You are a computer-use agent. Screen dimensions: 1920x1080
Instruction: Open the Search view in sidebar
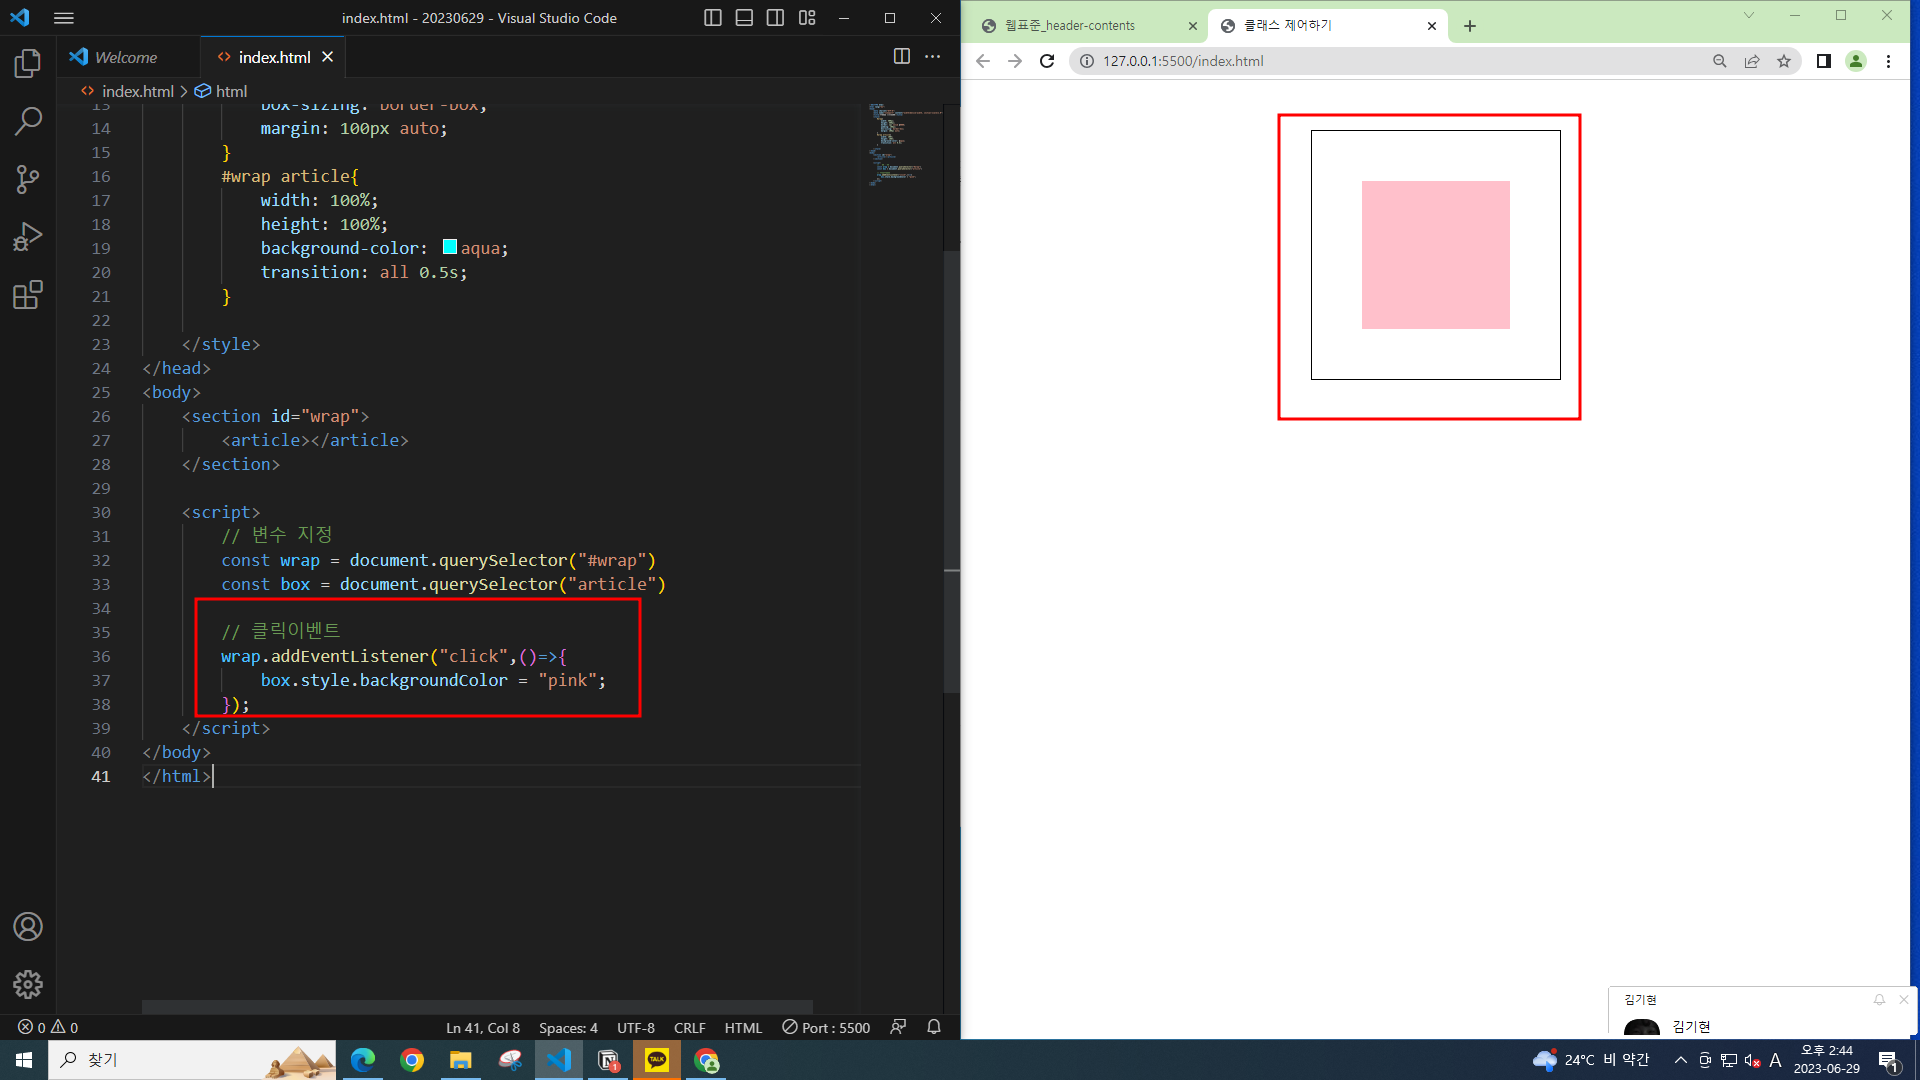(28, 122)
